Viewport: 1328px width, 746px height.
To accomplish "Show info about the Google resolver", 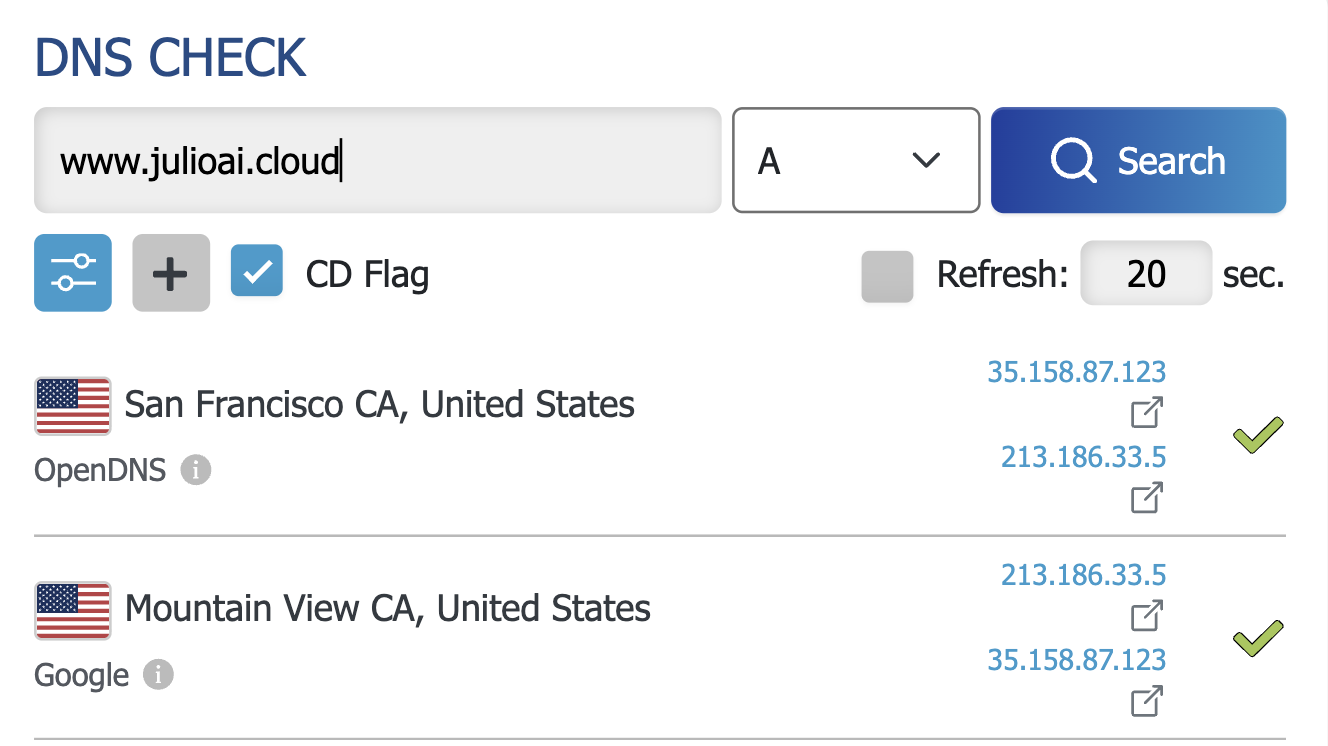I will point(158,675).
